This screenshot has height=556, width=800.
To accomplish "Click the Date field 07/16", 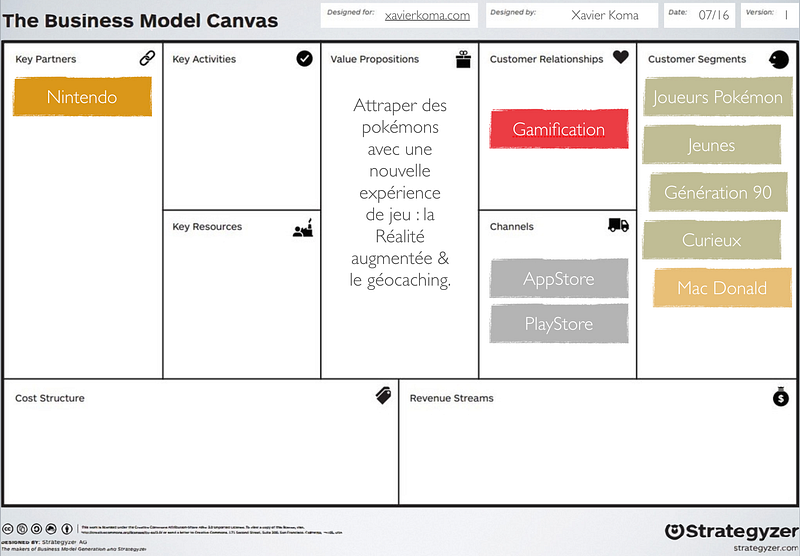I will [698, 15].
